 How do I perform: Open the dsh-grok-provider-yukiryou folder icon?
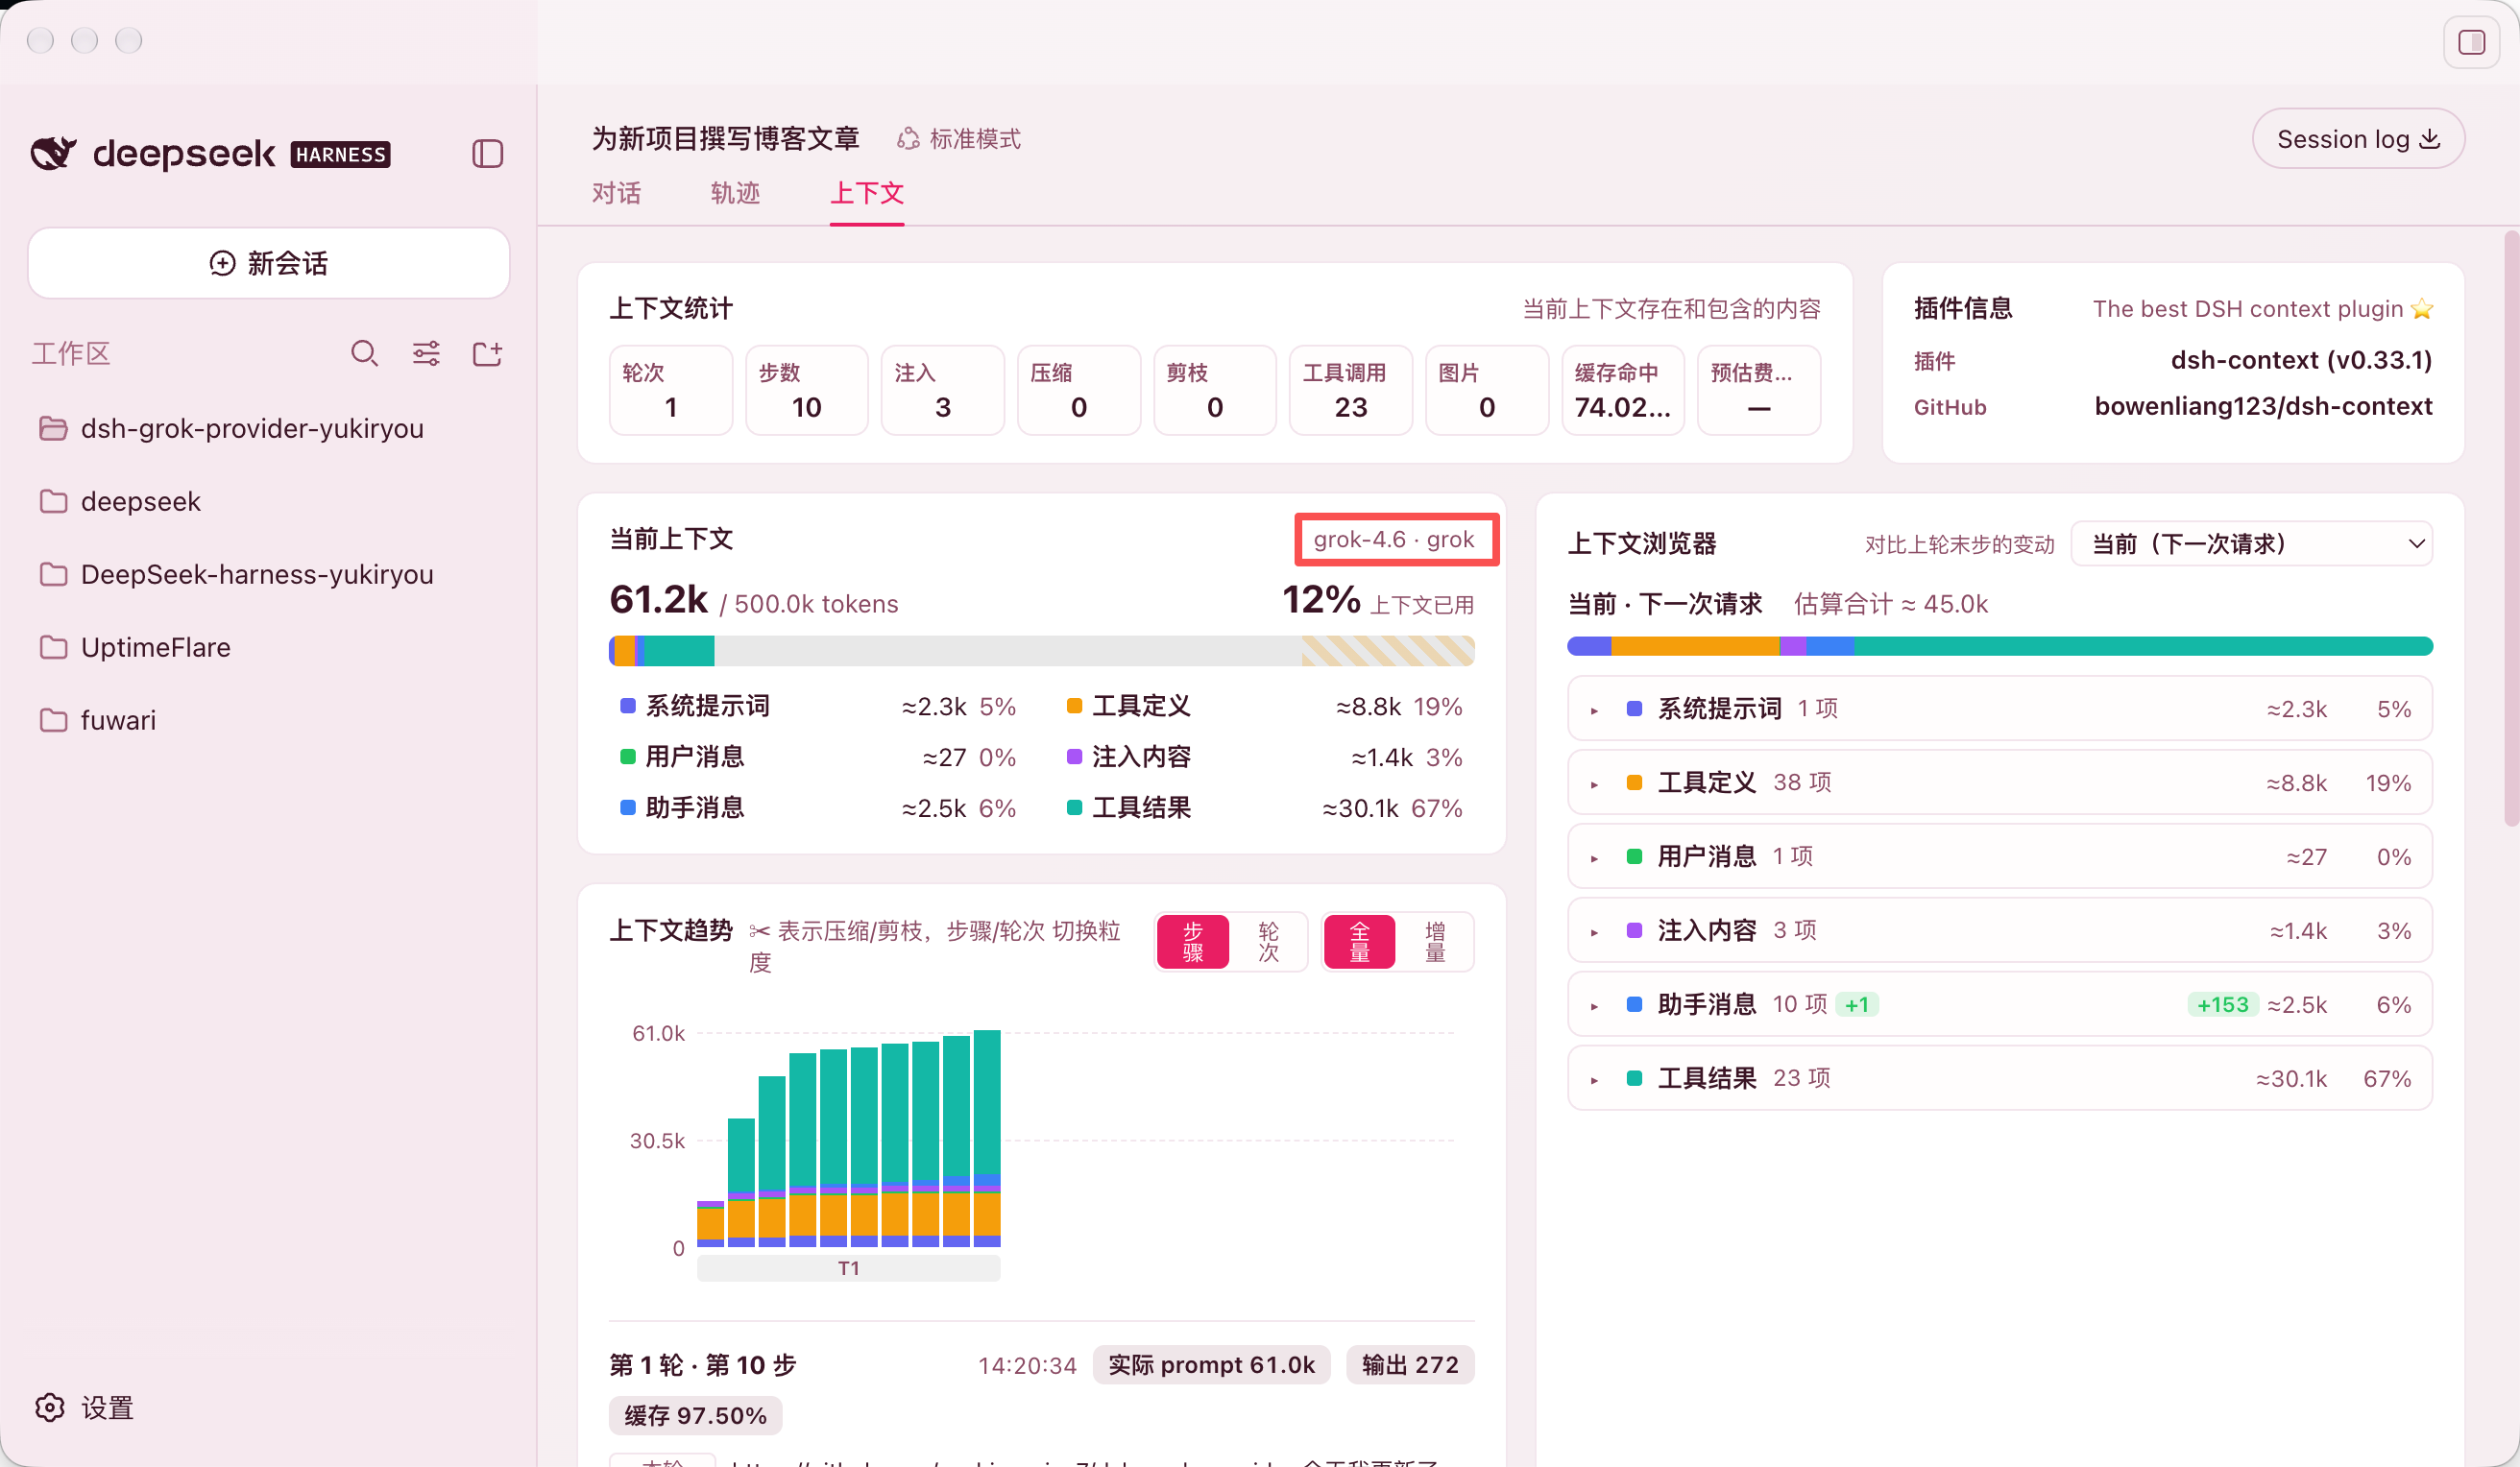click(53, 428)
